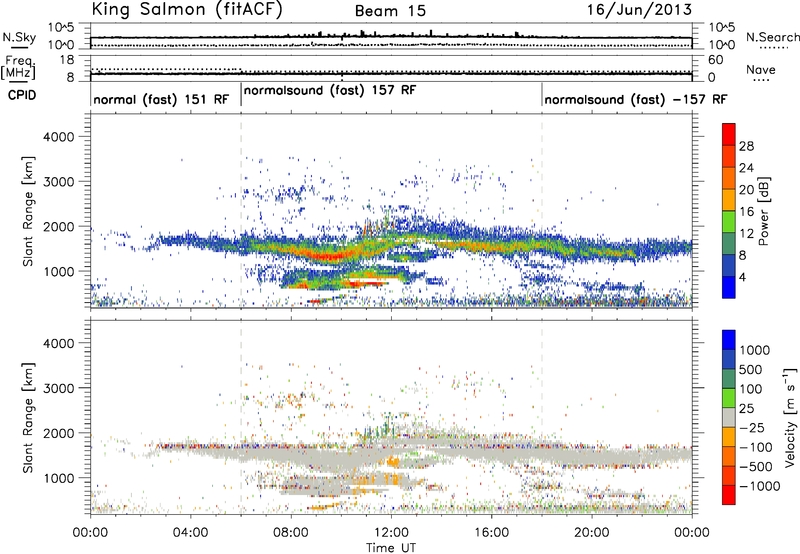Click the blue top of the velocity colorbar

(x=729, y=340)
